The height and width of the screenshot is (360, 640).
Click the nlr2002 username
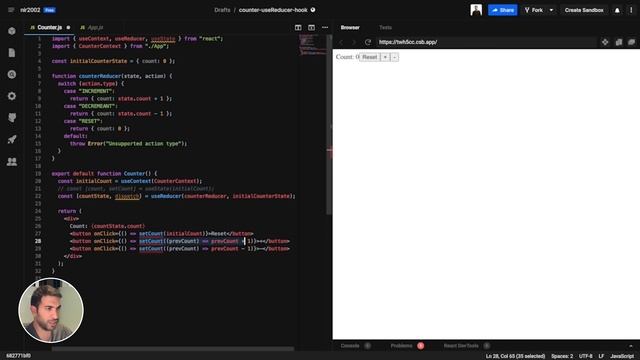tap(30, 10)
